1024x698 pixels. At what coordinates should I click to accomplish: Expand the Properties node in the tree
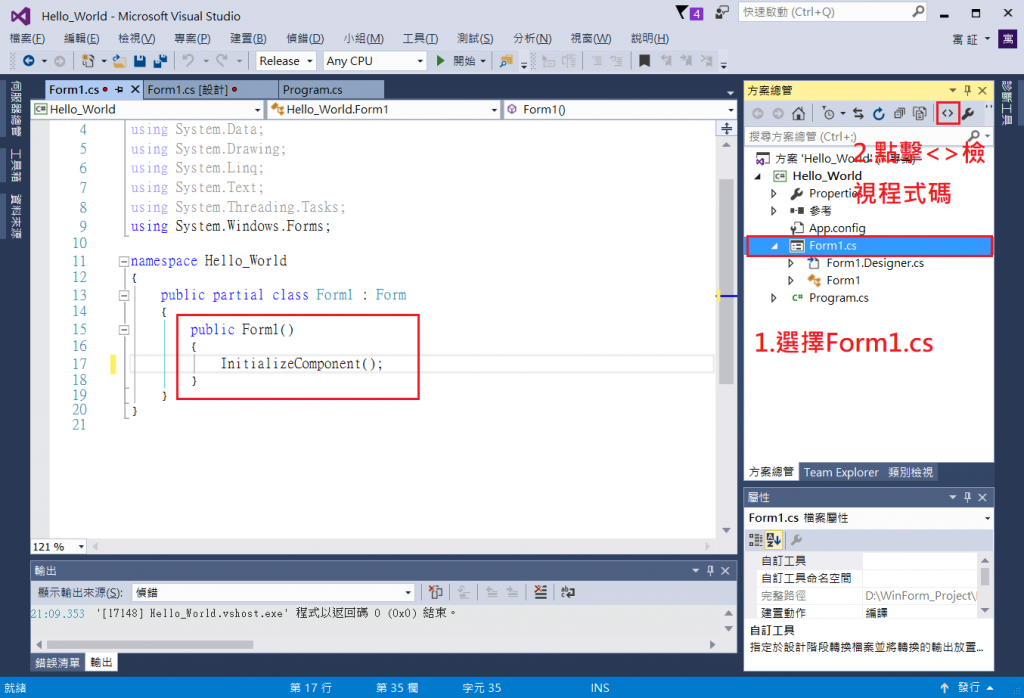[774, 193]
